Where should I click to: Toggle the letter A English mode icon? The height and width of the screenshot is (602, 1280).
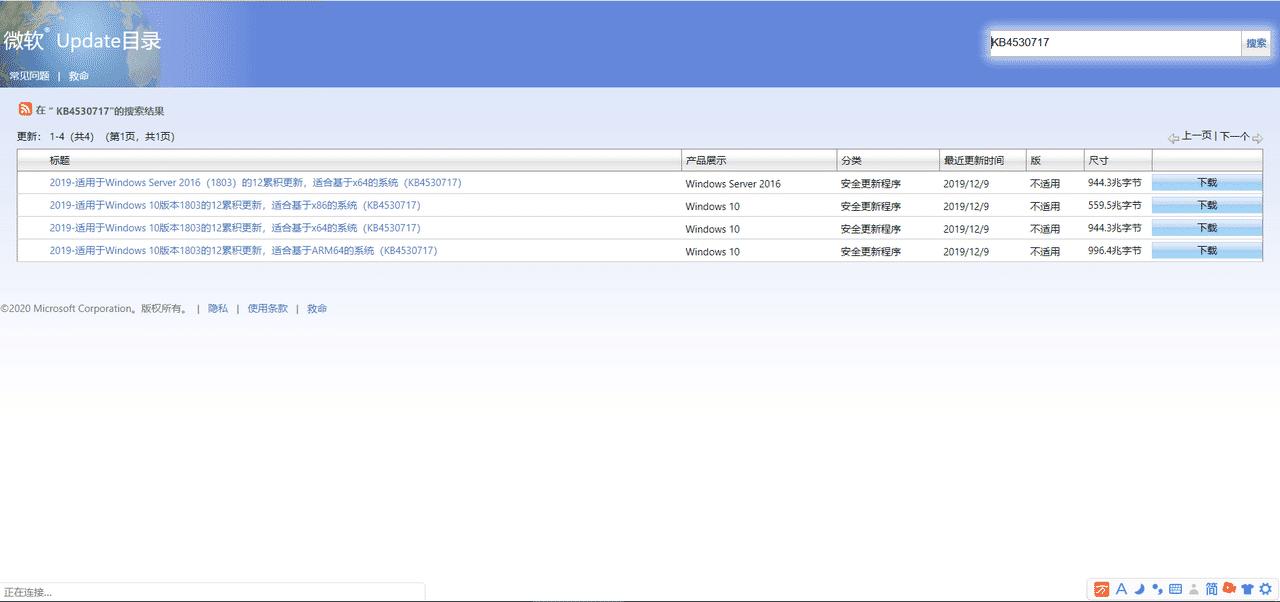(1121, 589)
